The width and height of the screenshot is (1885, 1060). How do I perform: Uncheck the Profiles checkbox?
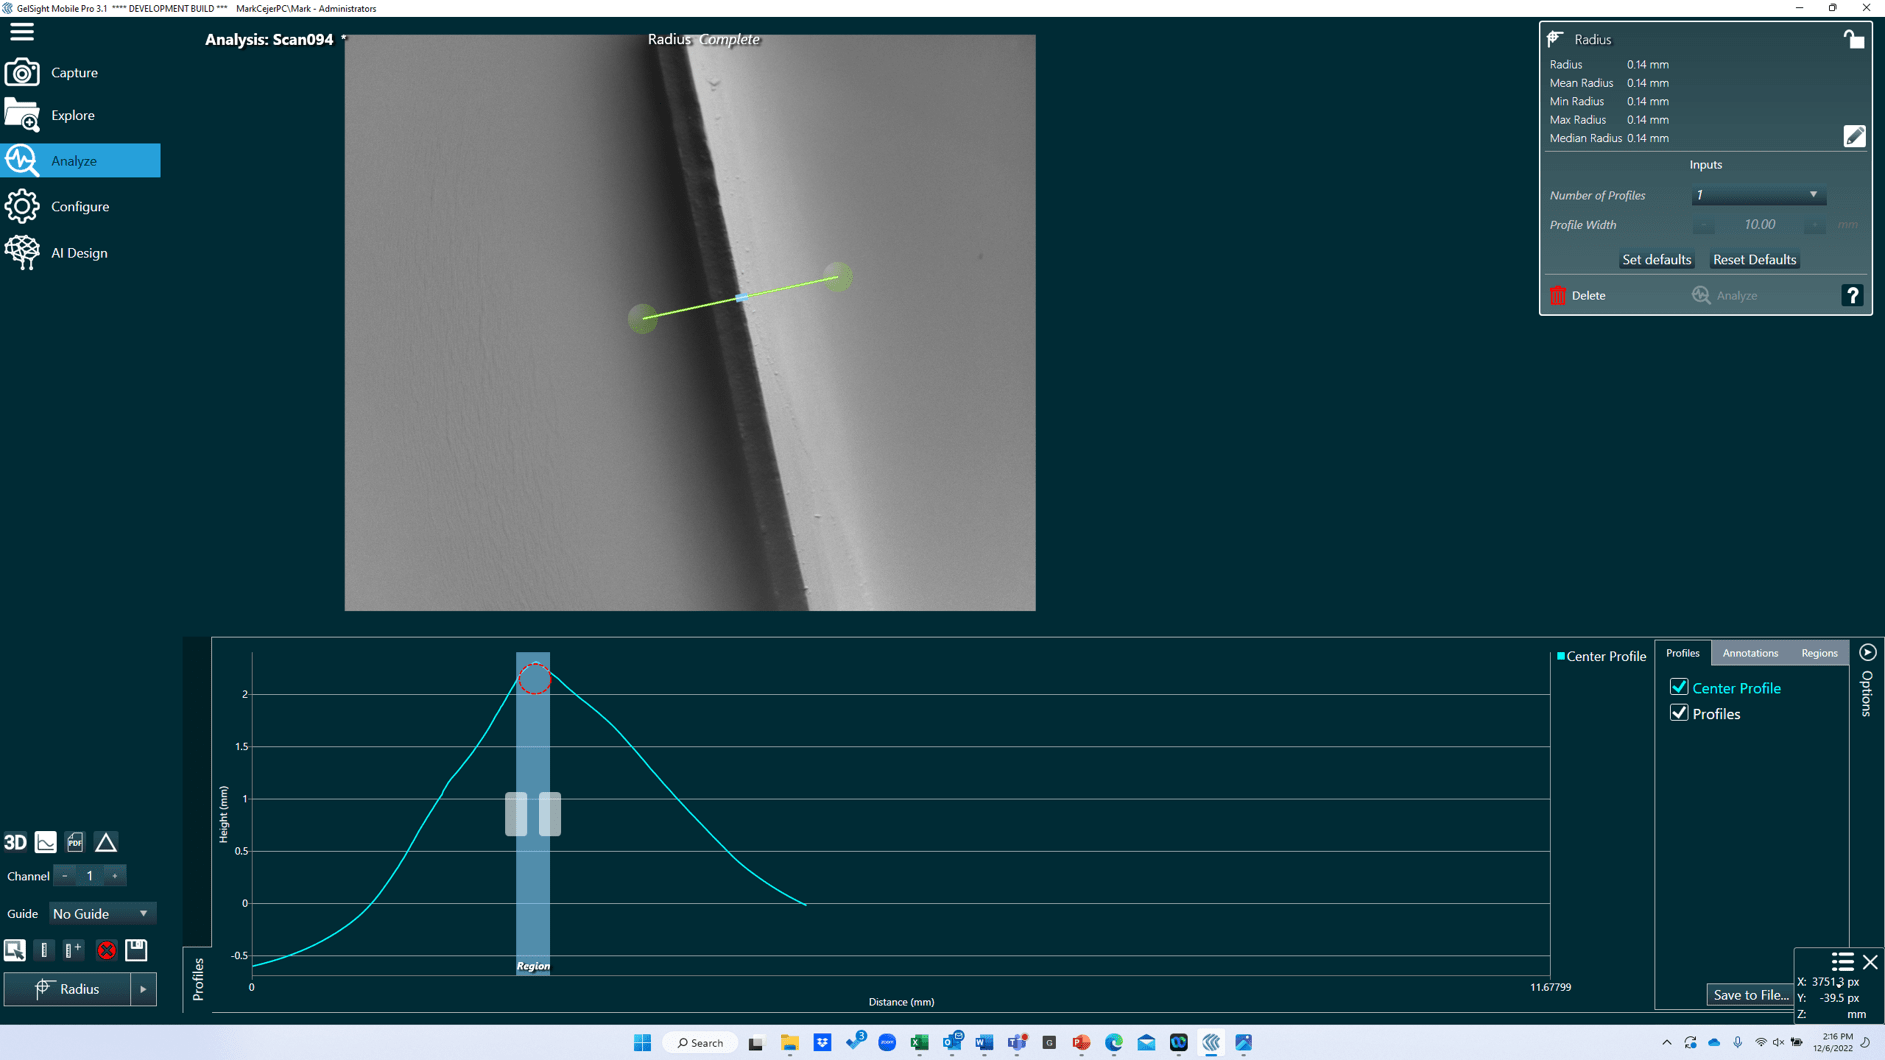click(x=1680, y=712)
